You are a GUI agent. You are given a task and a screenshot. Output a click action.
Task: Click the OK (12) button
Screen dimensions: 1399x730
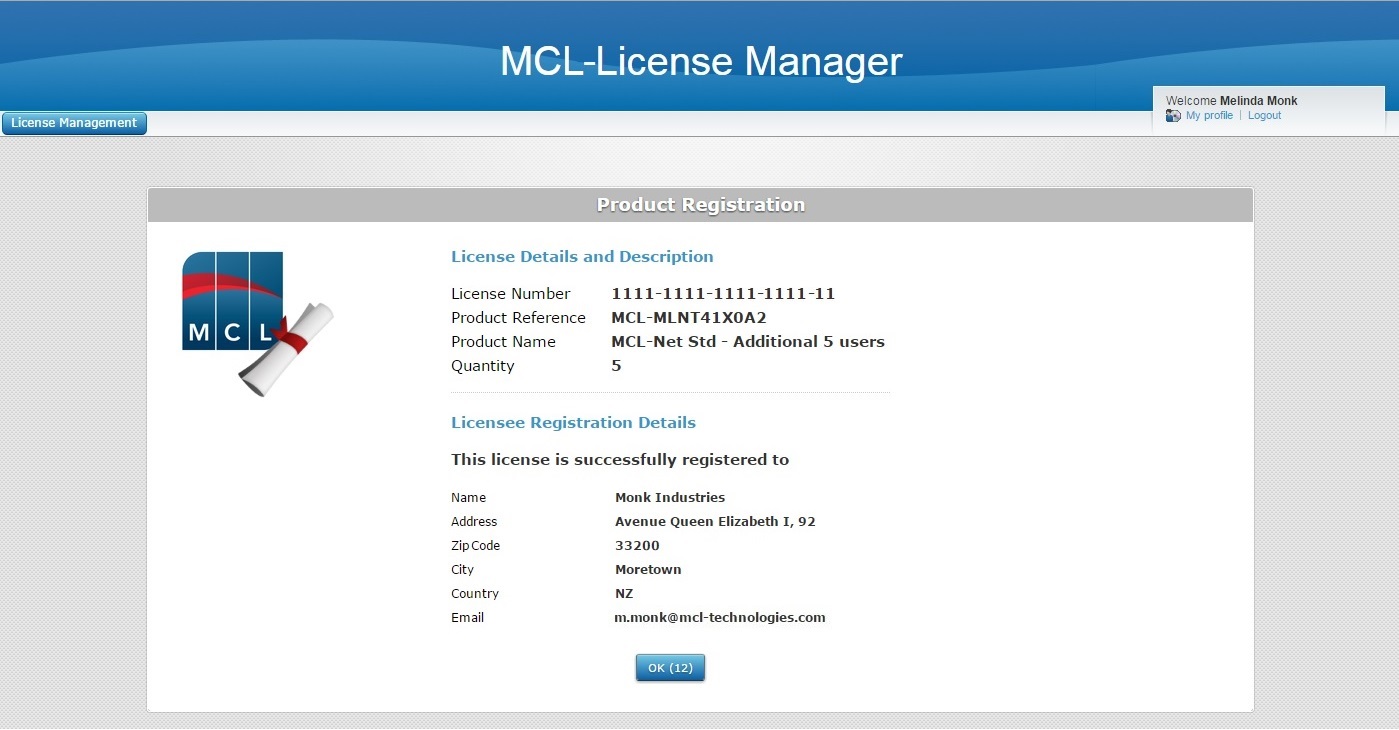(x=670, y=668)
